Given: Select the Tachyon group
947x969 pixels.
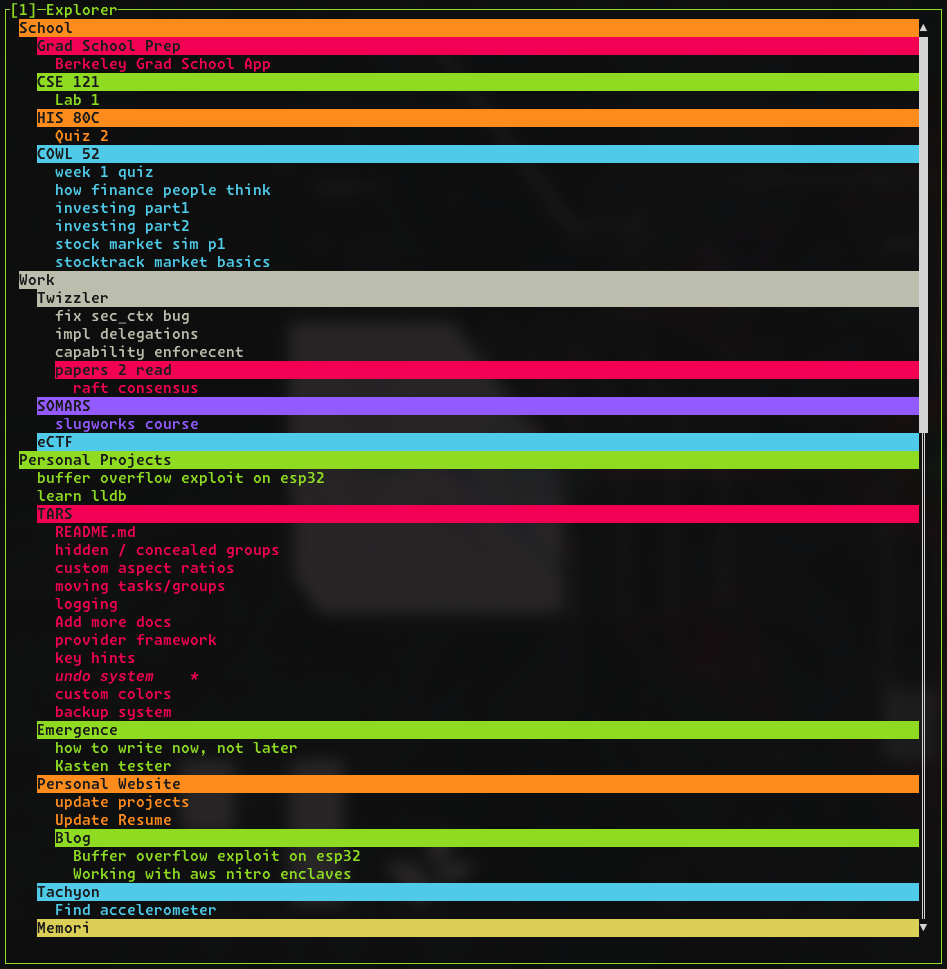Looking at the screenshot, I should tap(478, 892).
